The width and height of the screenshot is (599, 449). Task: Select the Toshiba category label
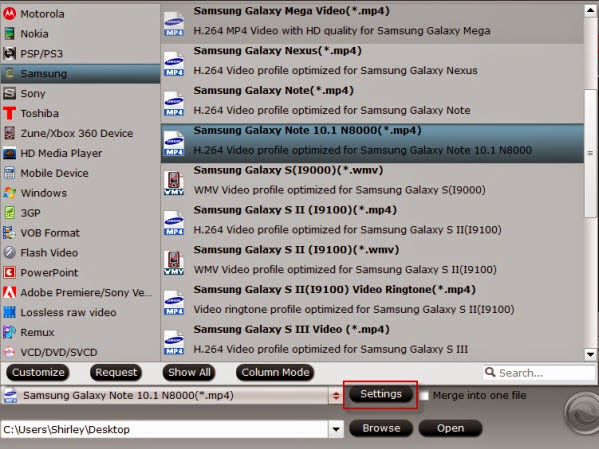click(39, 113)
